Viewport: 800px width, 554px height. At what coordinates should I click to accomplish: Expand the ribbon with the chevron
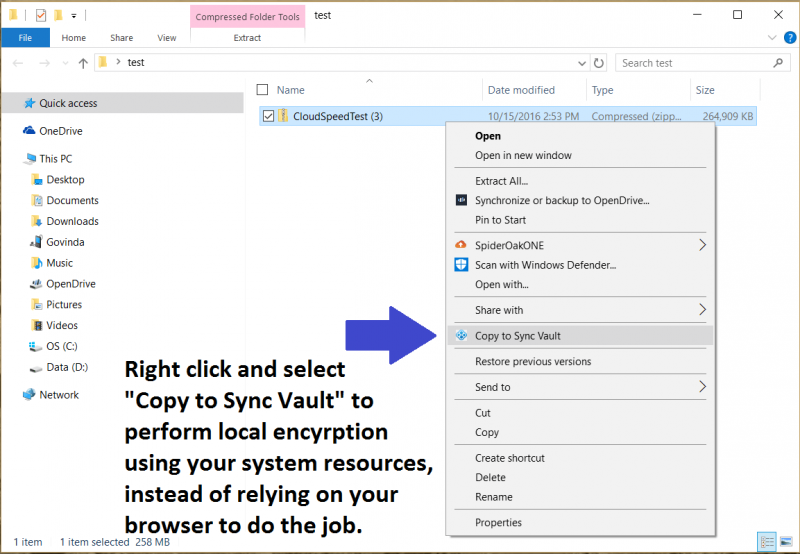click(772, 37)
